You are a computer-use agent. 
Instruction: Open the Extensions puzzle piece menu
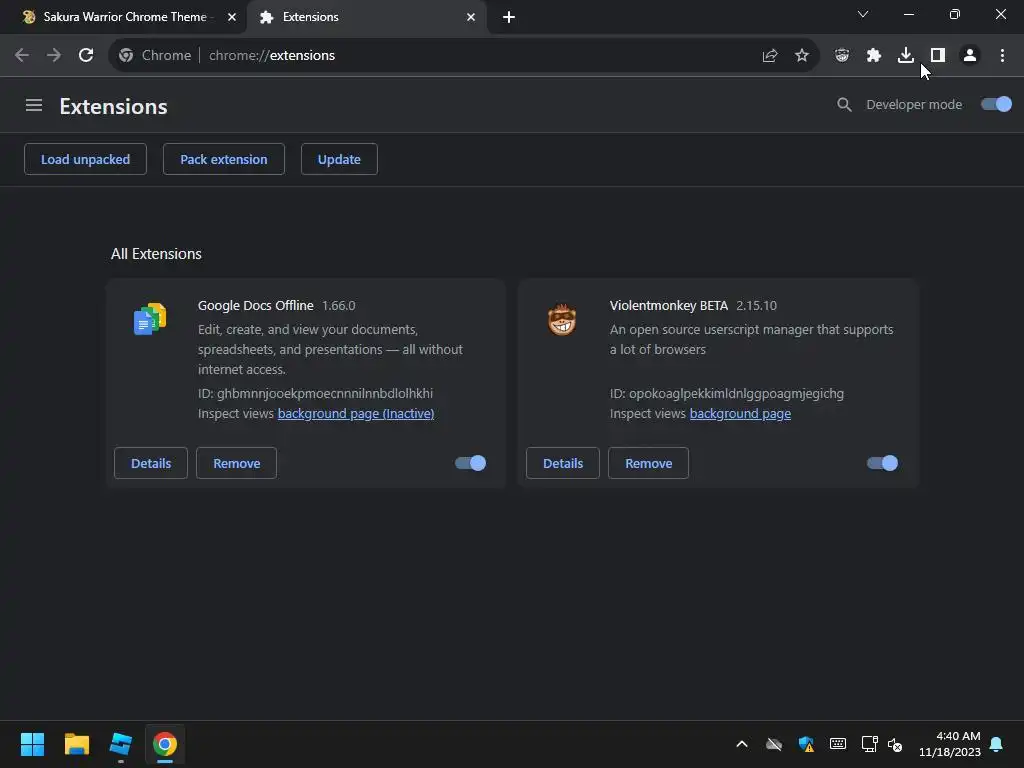pyautogui.click(x=874, y=56)
